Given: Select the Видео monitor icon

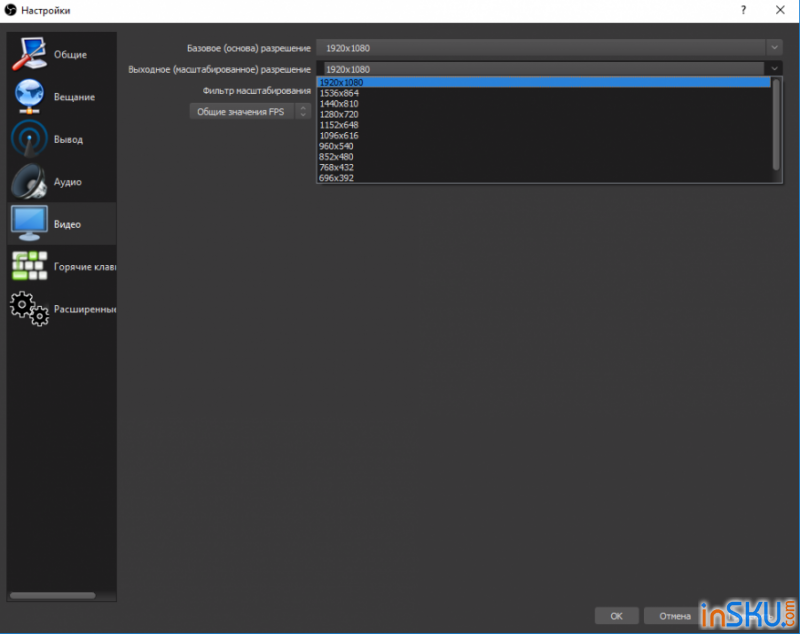Looking at the screenshot, I should [x=29, y=223].
